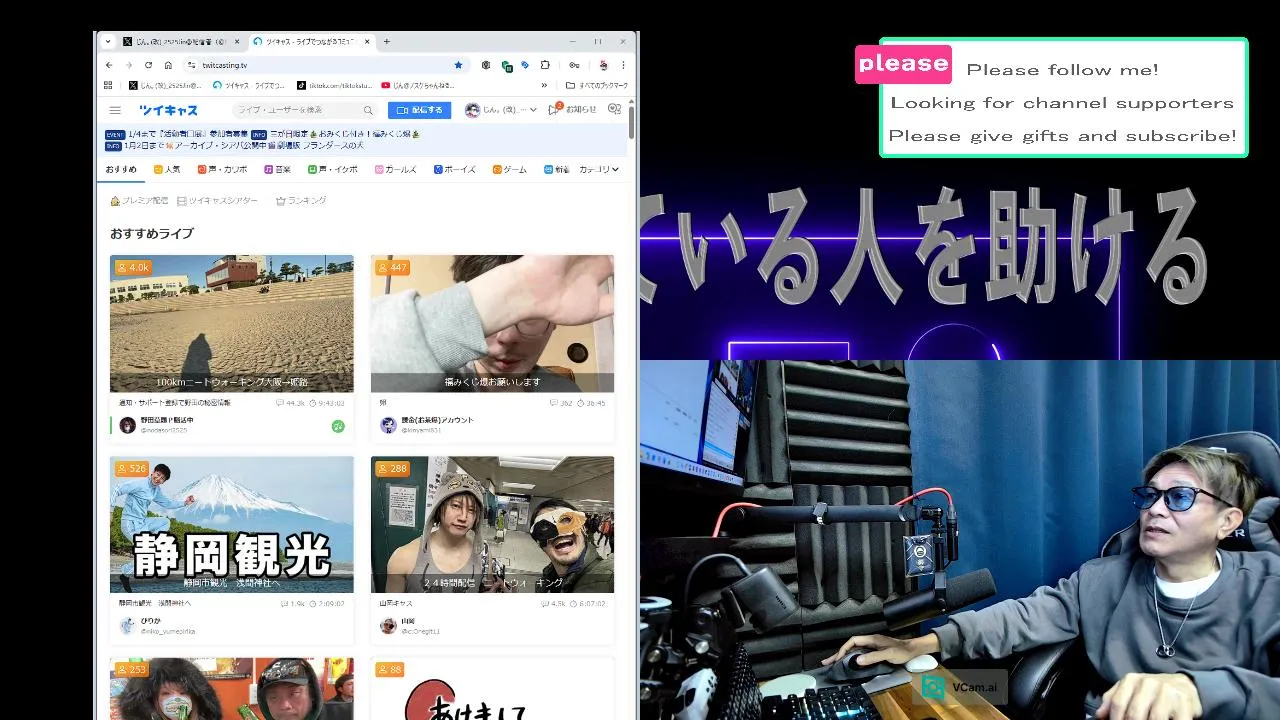Open プレミア配信 link
1280x720 pixels.
click(139, 201)
